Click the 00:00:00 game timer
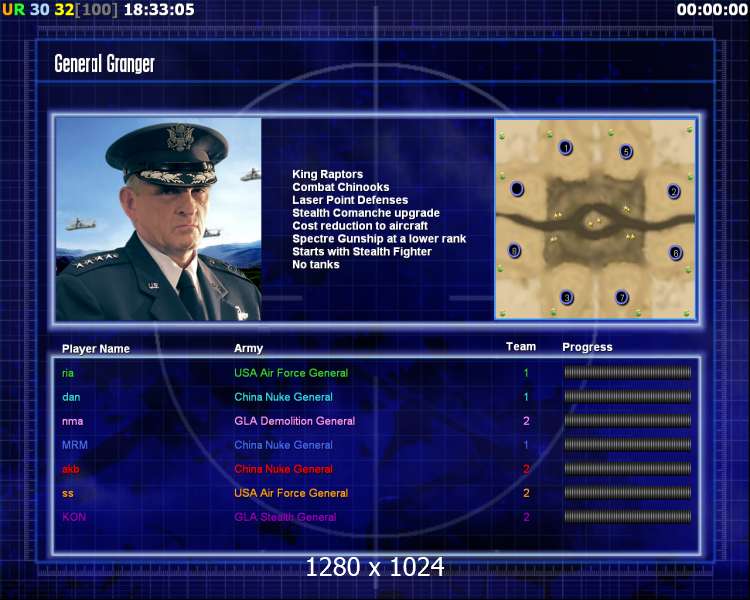The image size is (750, 600). point(712,10)
